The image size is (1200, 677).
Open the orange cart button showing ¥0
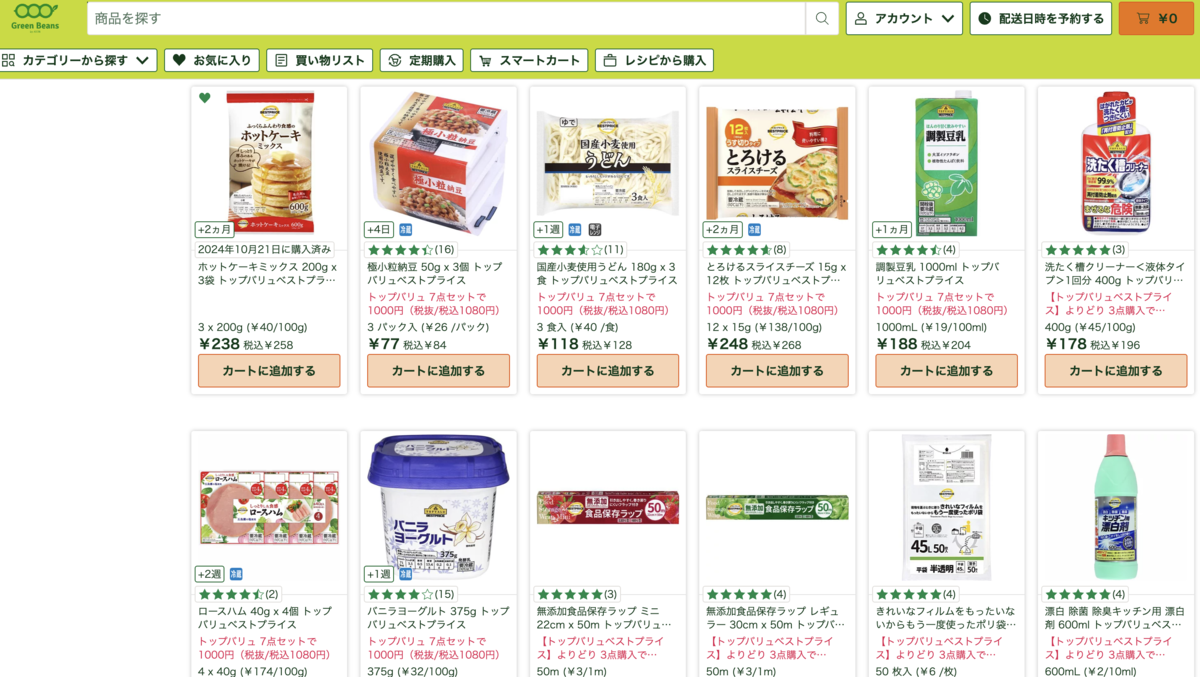coord(1156,18)
